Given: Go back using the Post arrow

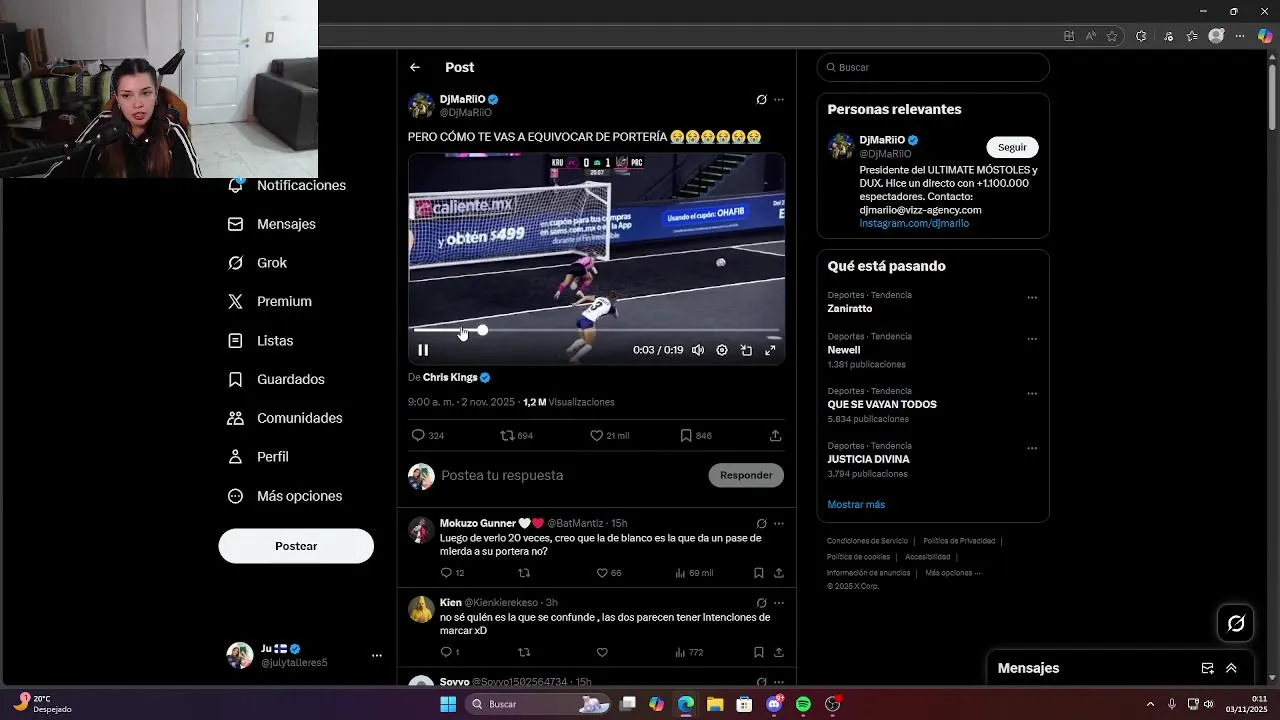Looking at the screenshot, I should click(414, 67).
